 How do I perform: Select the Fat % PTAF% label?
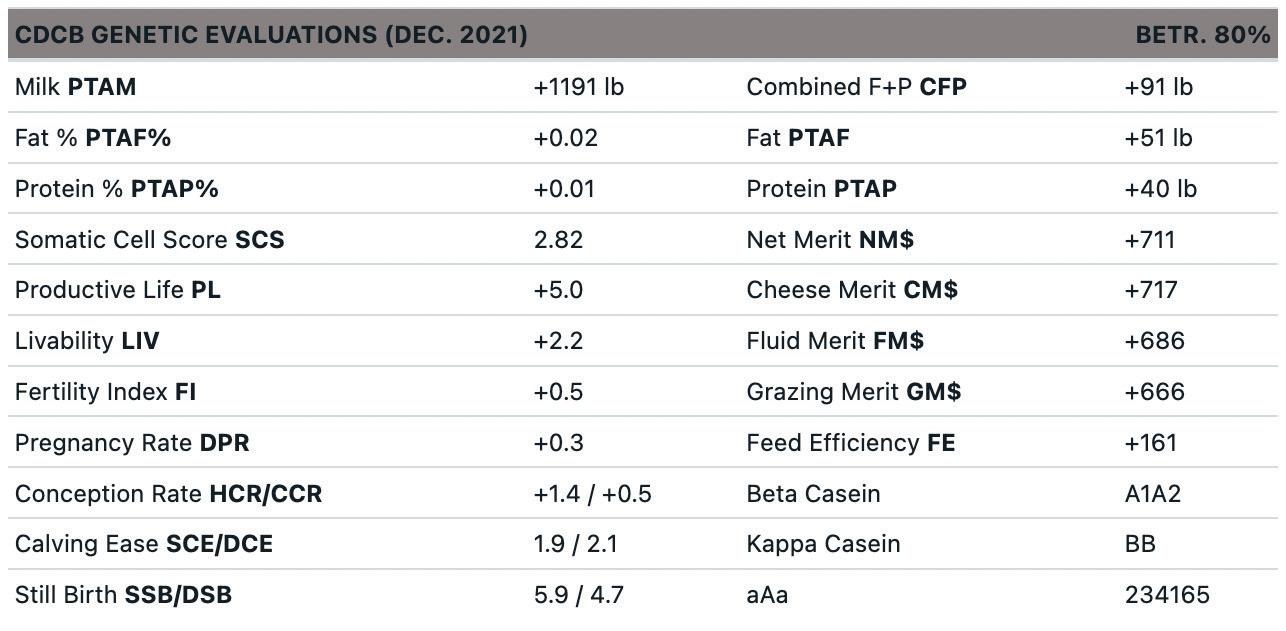(x=92, y=138)
